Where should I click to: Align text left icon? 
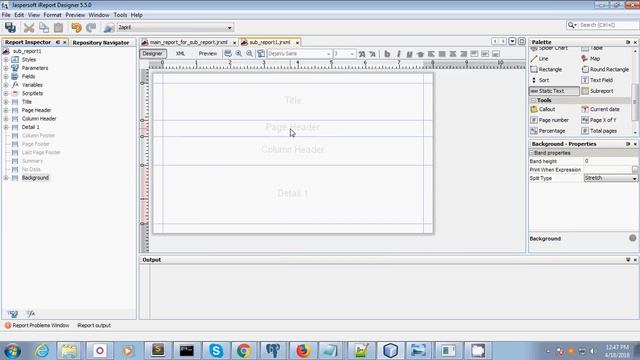click(431, 53)
